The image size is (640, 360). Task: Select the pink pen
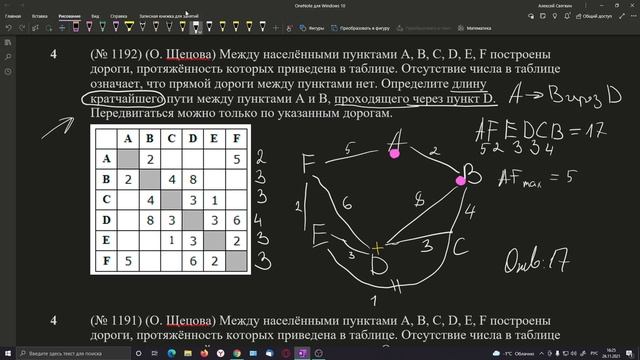coord(89,27)
